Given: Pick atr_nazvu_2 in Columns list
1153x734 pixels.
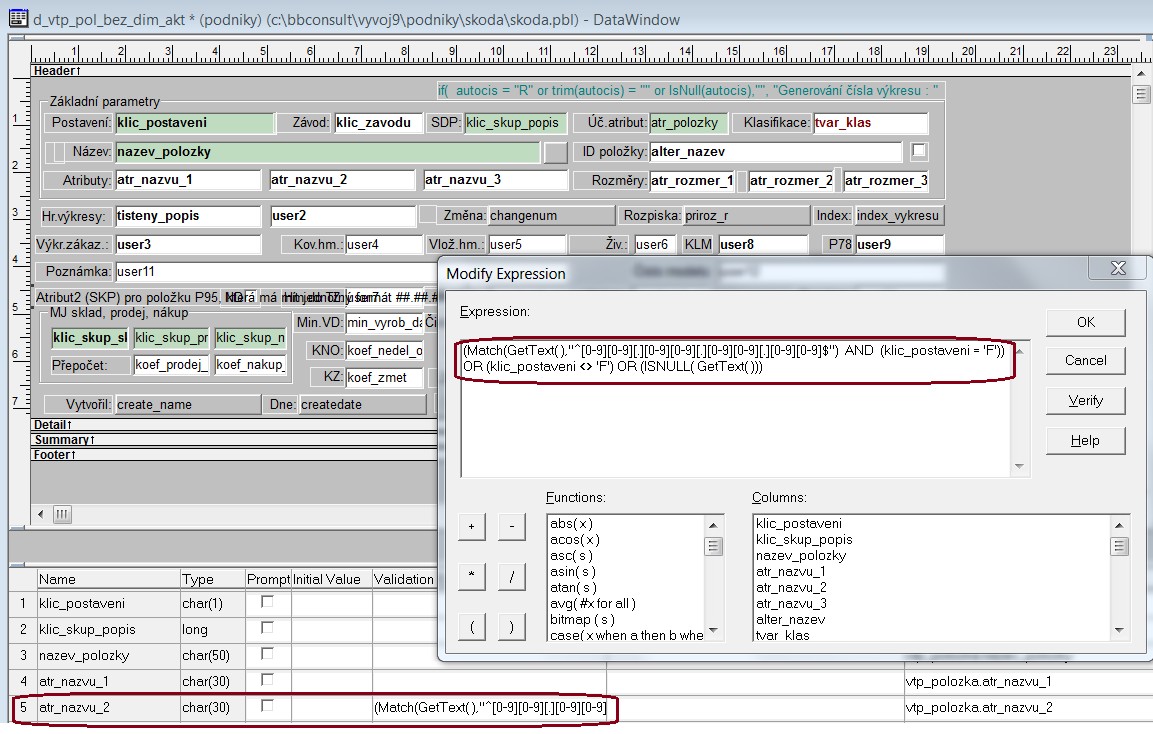Looking at the screenshot, I should pyautogui.click(x=791, y=588).
